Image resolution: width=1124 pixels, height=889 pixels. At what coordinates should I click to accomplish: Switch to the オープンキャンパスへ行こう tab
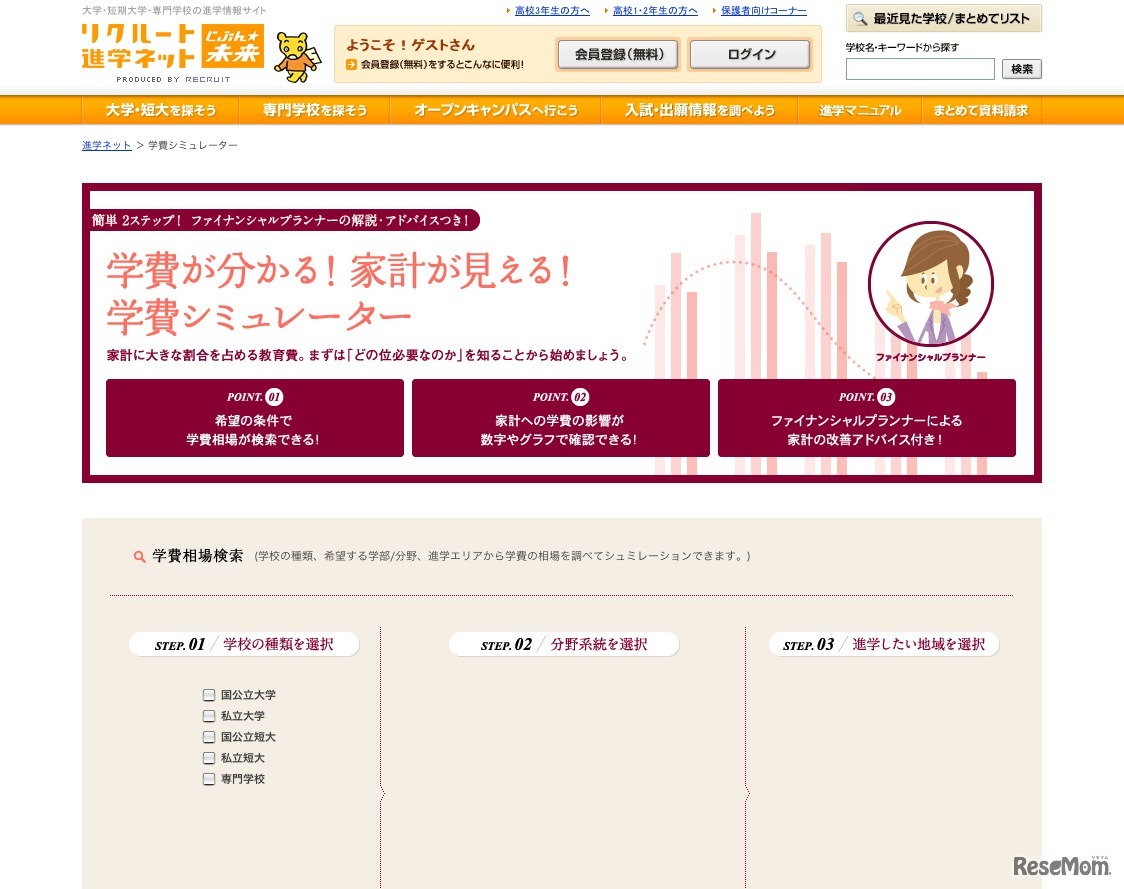[494, 110]
